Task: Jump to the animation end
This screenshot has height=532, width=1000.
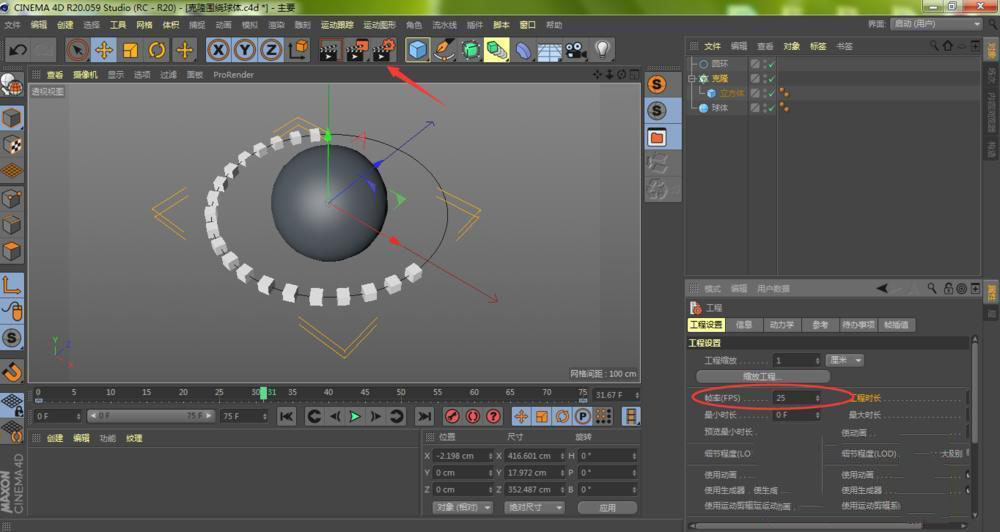Action: [423, 417]
